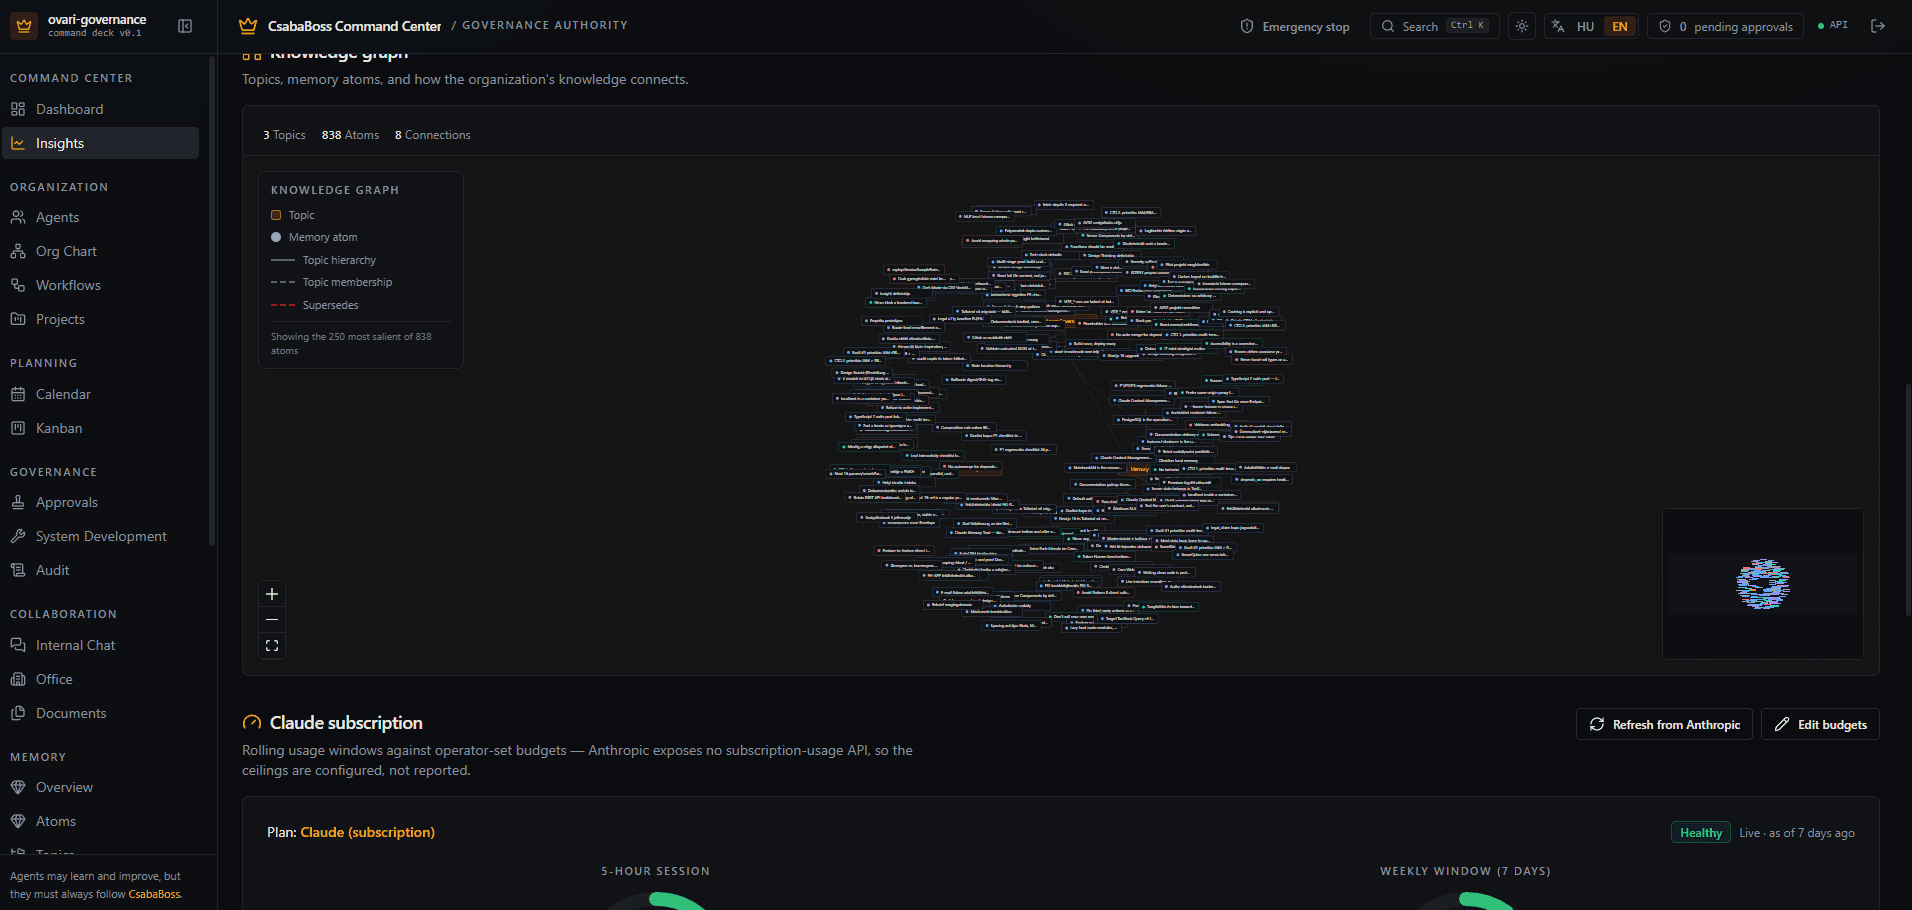Open the Search box
Viewport: 1912px width, 910px height.
(x=1435, y=26)
